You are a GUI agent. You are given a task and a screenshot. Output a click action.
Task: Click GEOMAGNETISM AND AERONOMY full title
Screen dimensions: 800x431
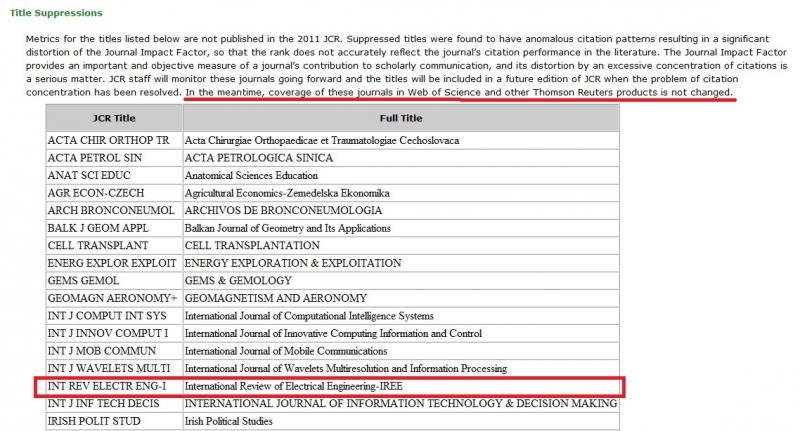[276, 298]
